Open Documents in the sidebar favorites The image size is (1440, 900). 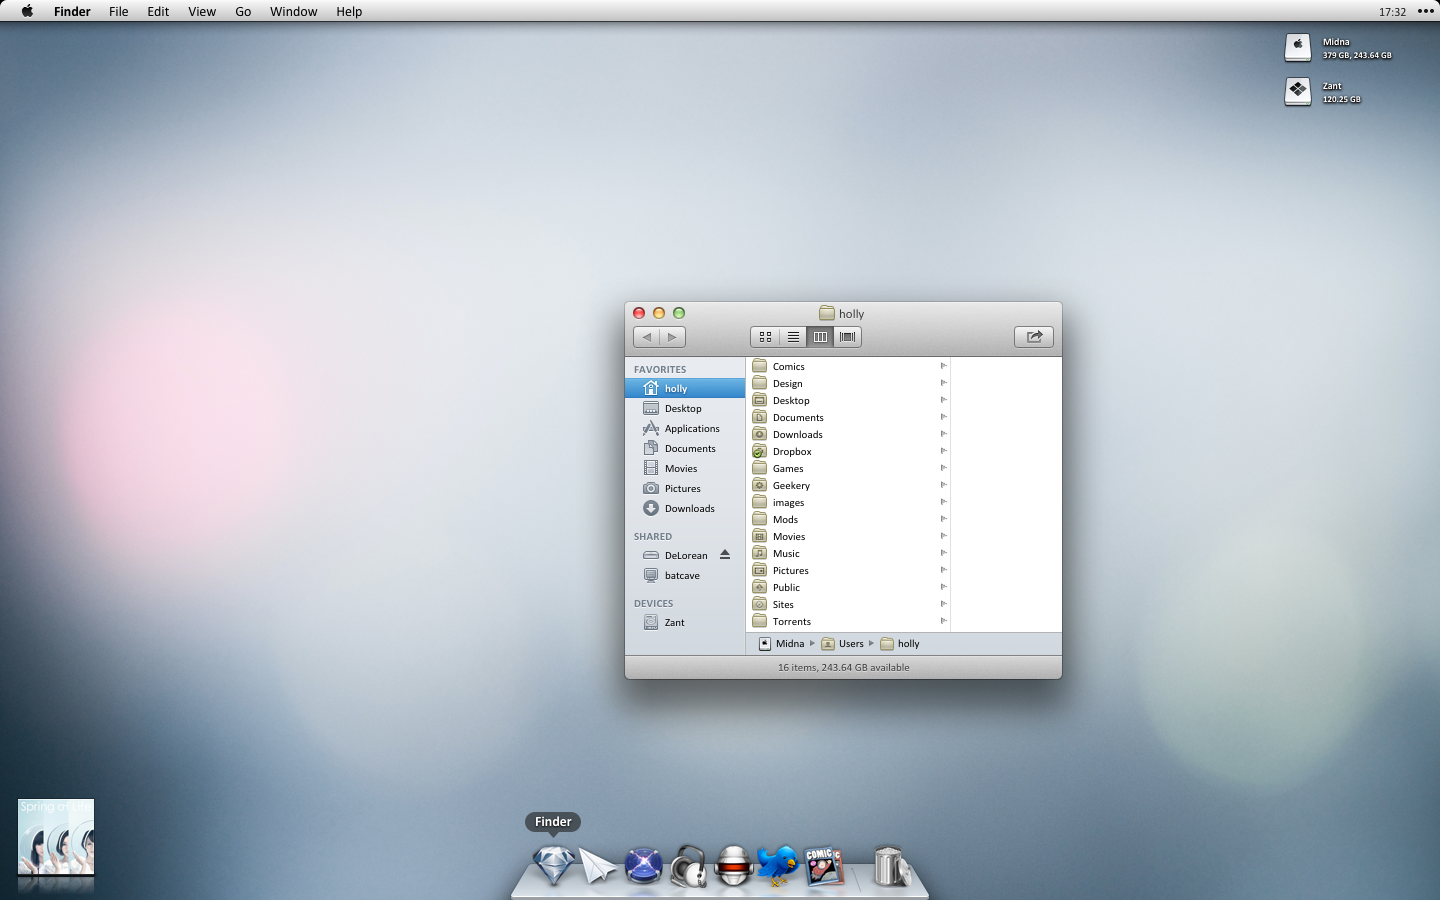685,448
